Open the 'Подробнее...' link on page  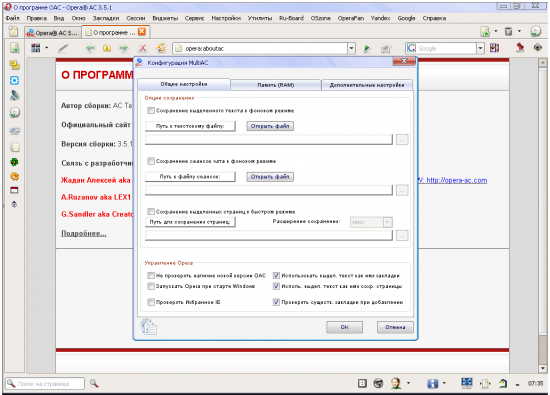84,233
